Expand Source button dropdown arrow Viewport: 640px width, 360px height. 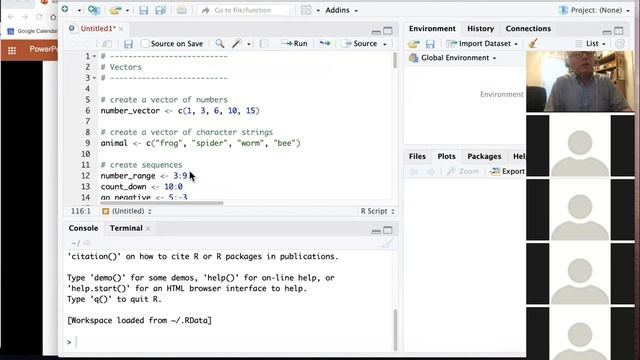(384, 44)
